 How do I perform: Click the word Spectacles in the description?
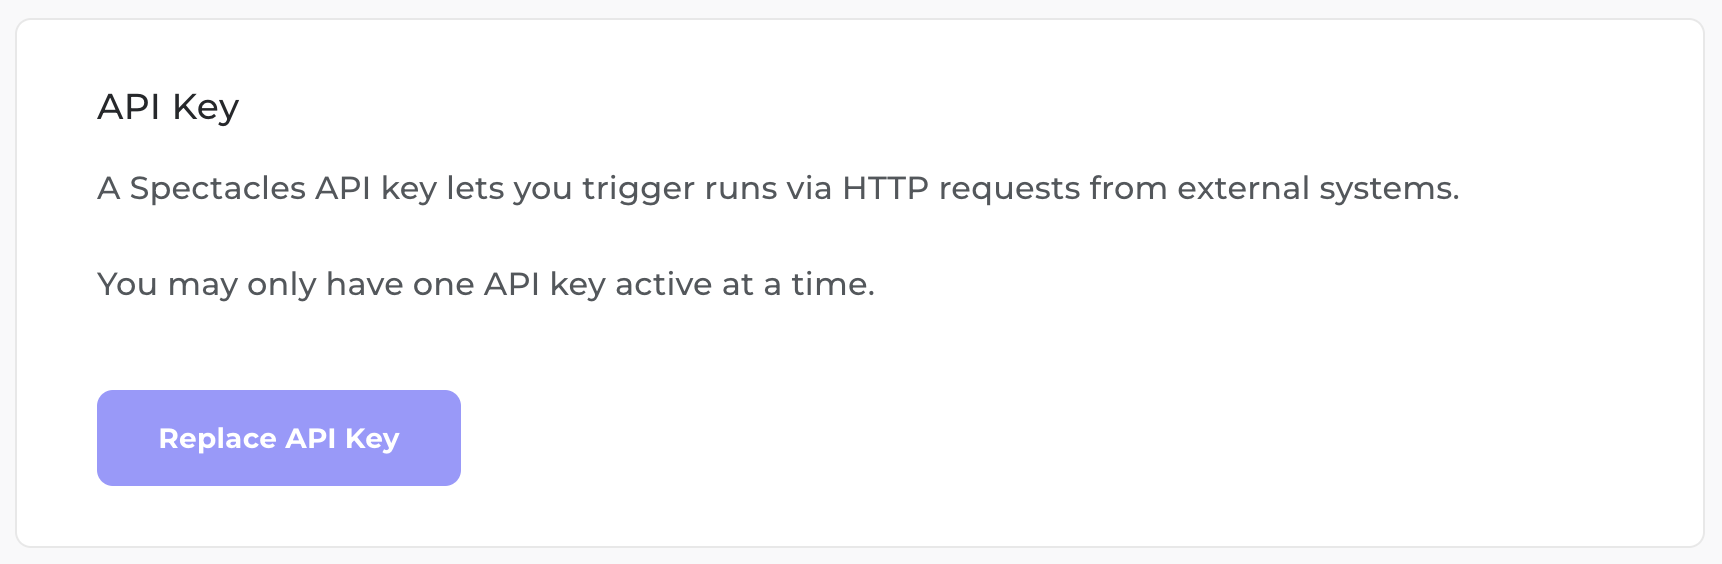pos(218,188)
